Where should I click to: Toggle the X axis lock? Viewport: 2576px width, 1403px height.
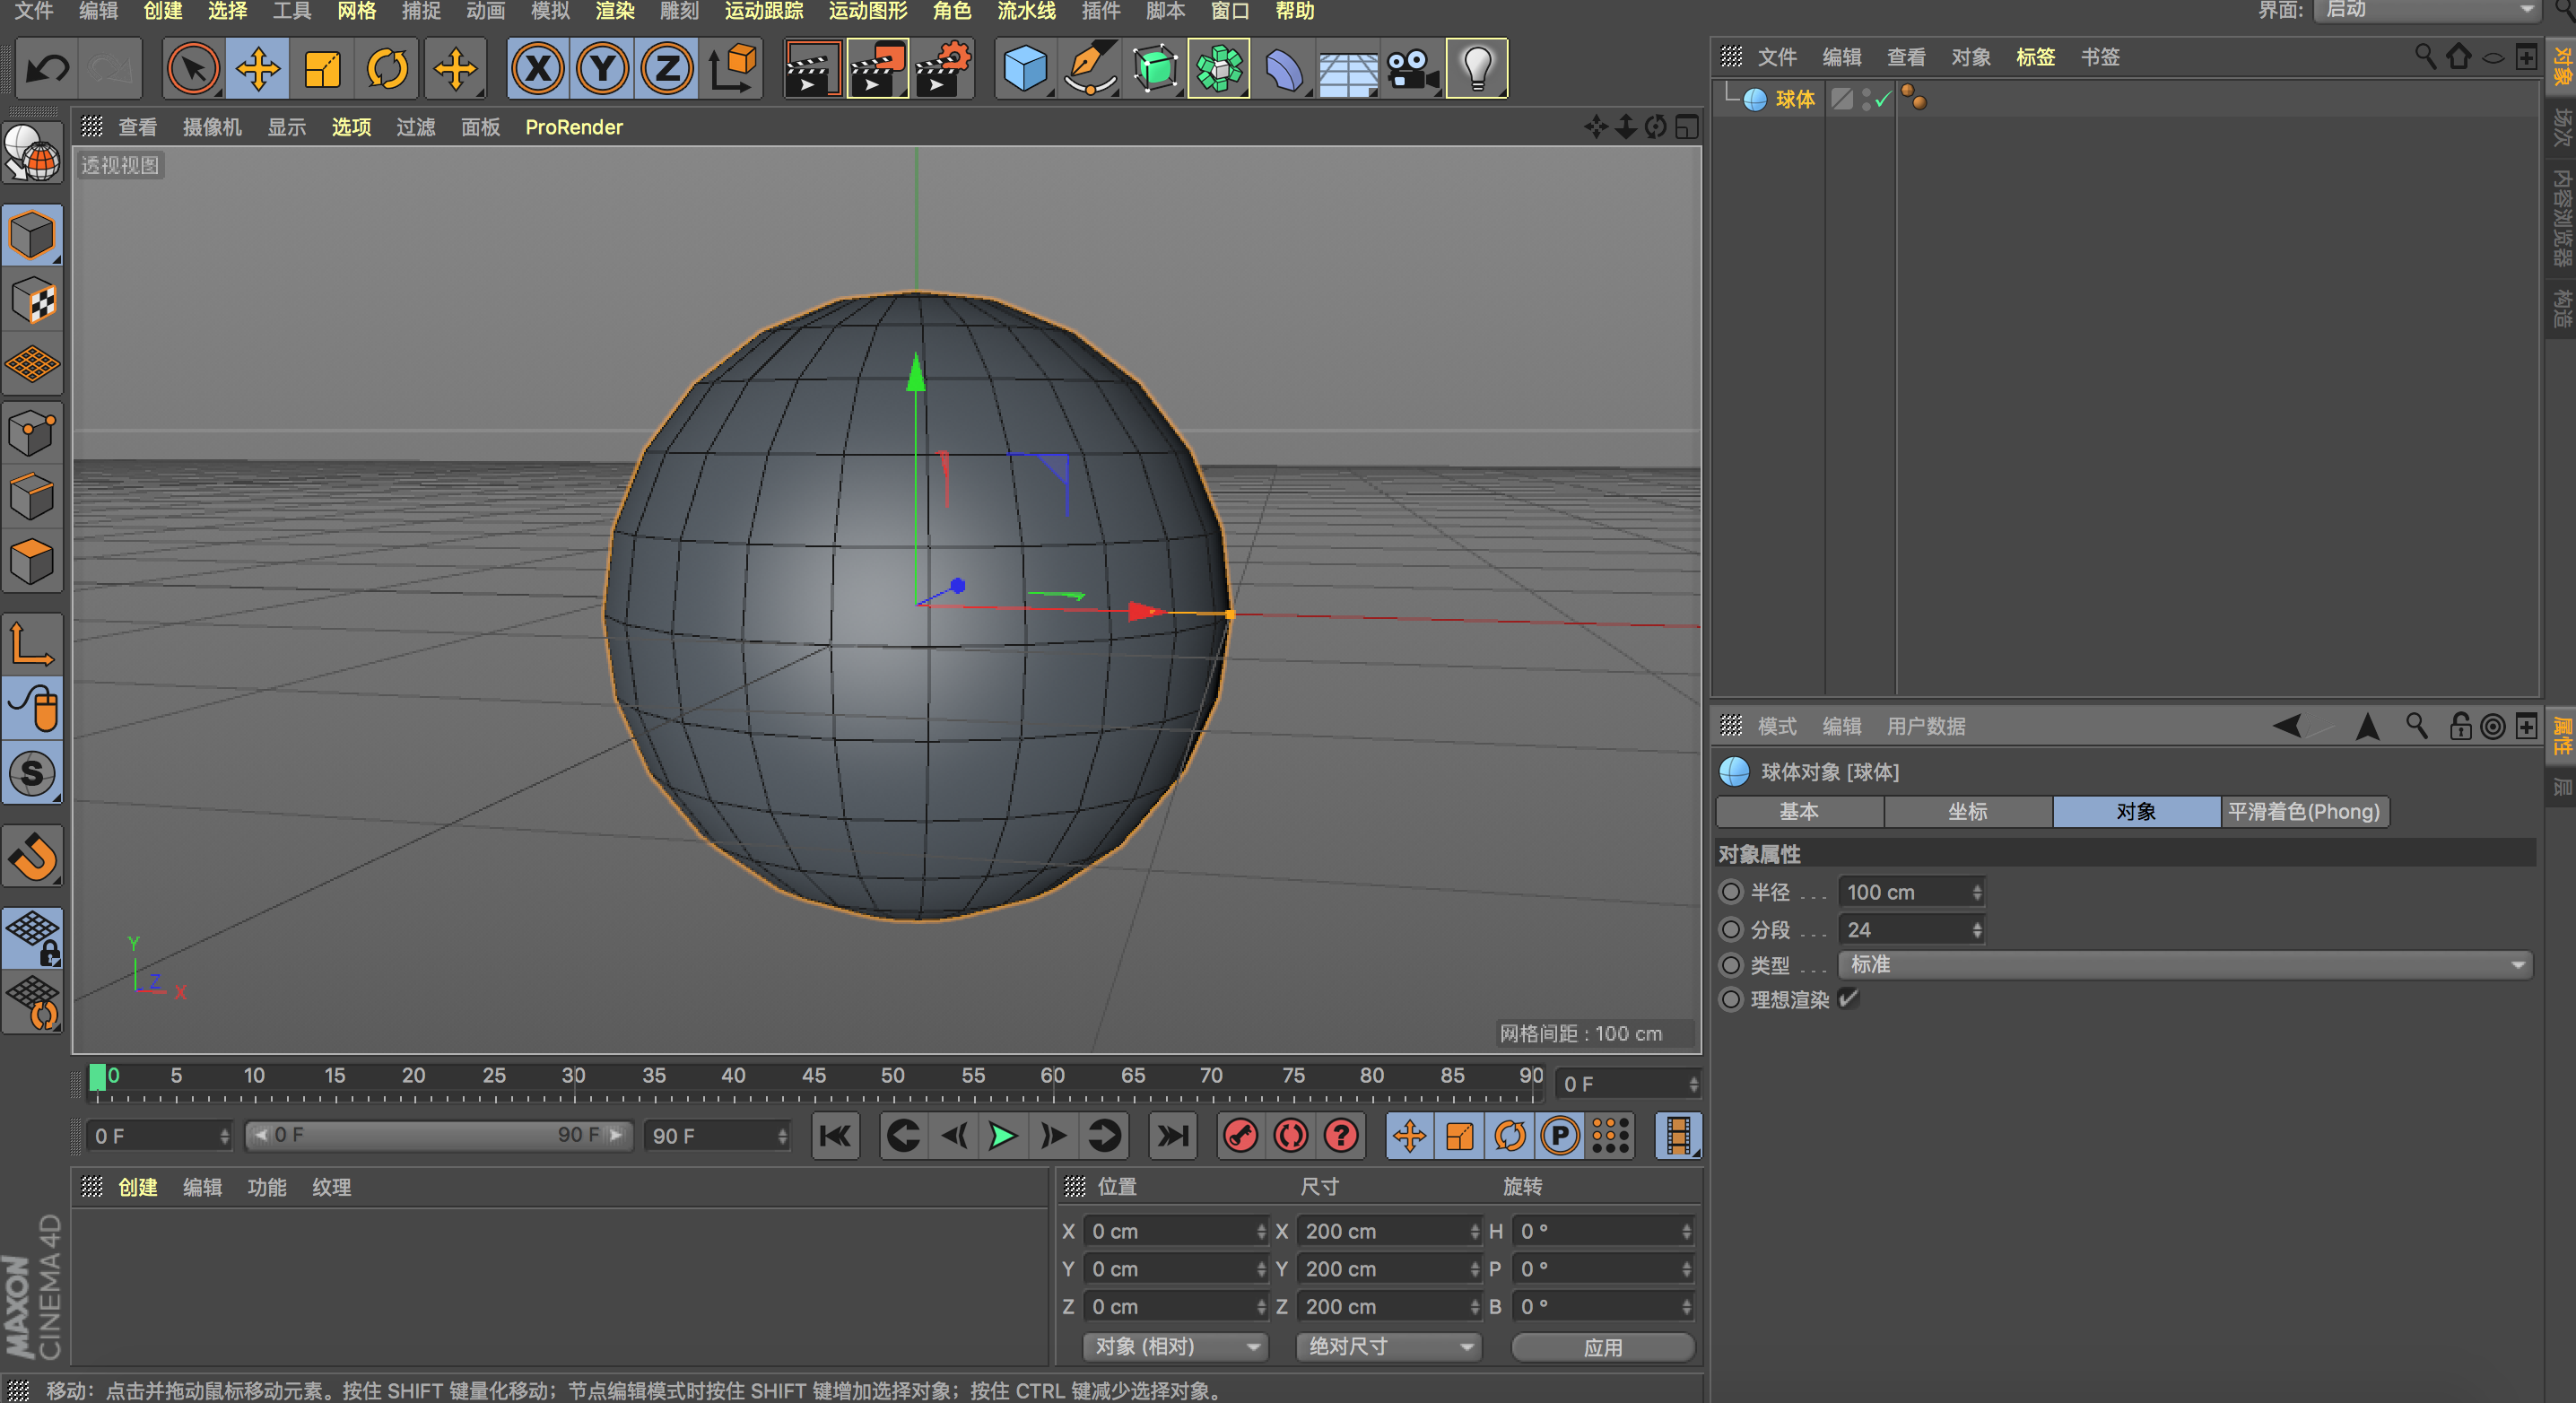pos(538,69)
